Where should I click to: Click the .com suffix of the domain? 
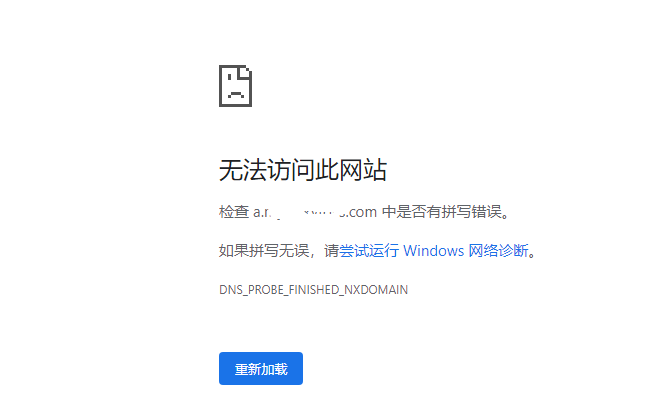(x=360, y=212)
